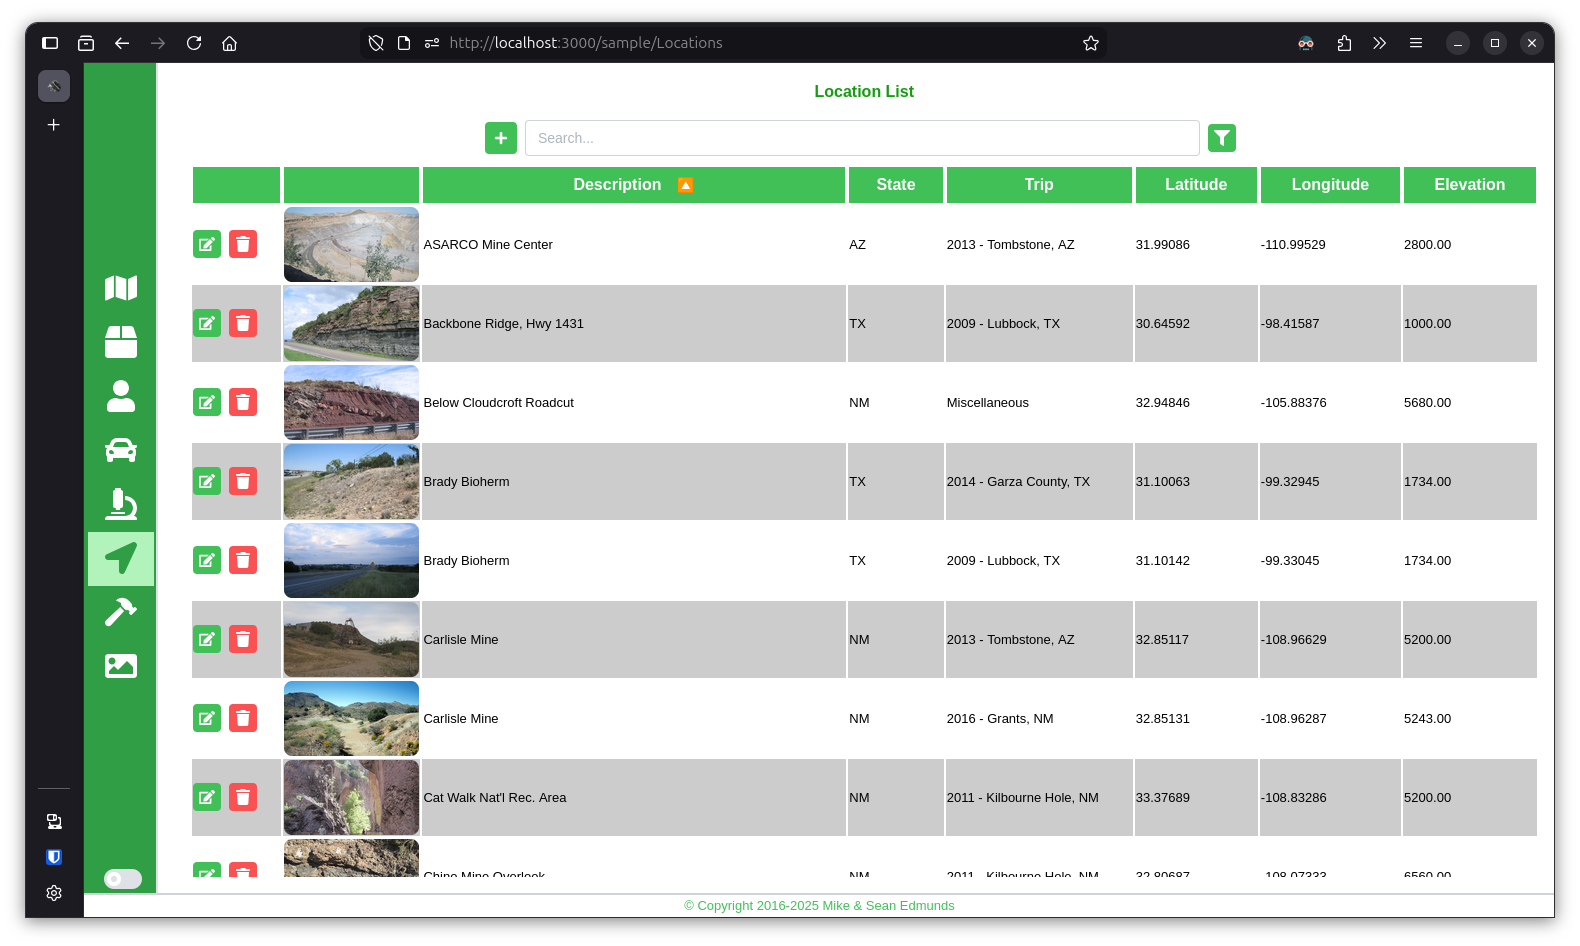Open the Below Cloudcroft Roadcut thumbnail
Image resolution: width=1580 pixels, height=946 pixels.
[351, 402]
